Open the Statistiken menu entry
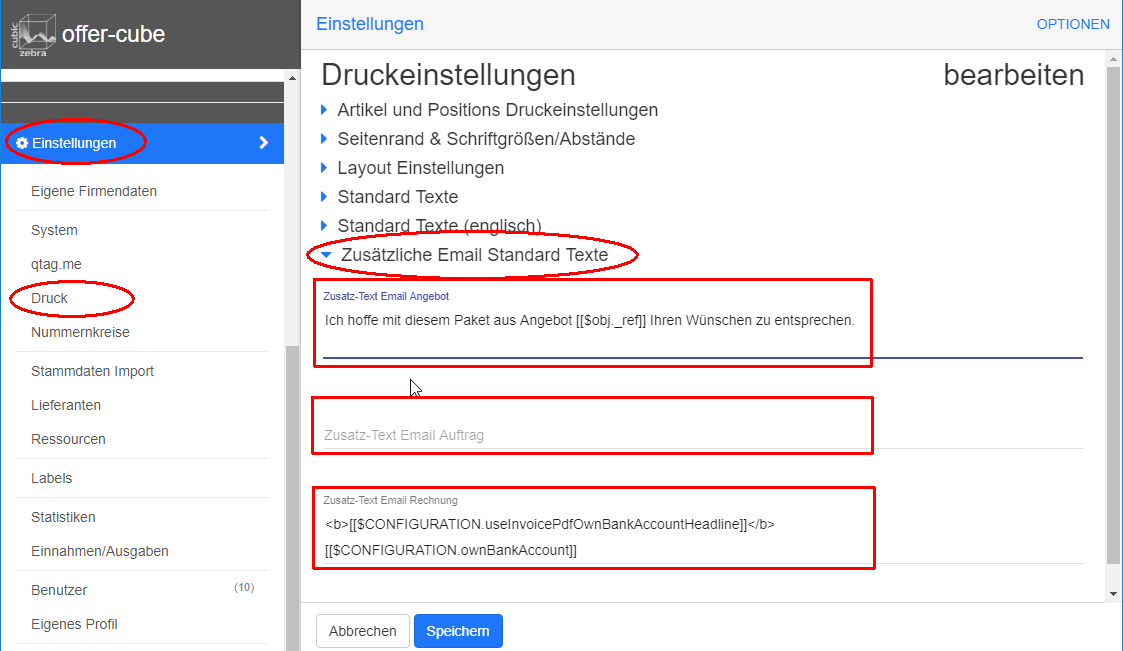Screen dimensions: 1123x651 (x=63, y=517)
